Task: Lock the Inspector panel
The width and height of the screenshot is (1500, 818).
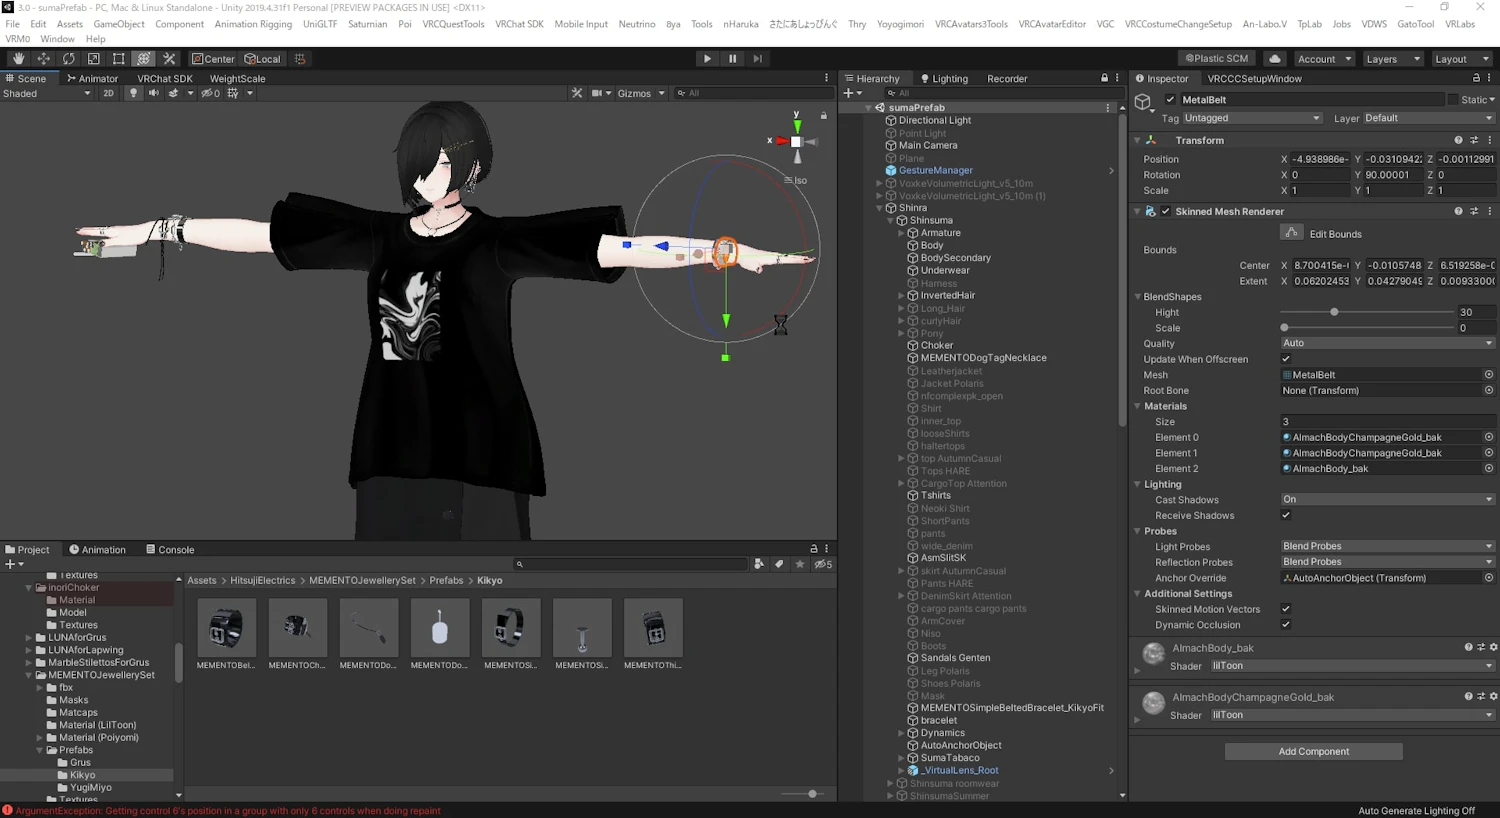Action: 1476,78
